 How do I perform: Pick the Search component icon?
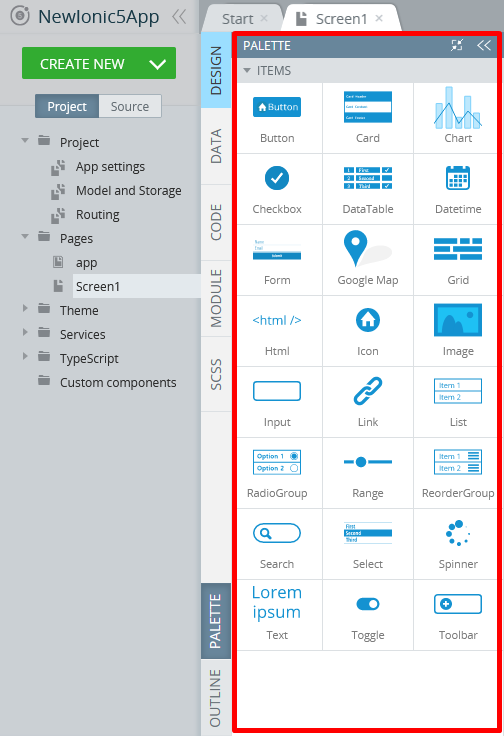pyautogui.click(x=277, y=544)
